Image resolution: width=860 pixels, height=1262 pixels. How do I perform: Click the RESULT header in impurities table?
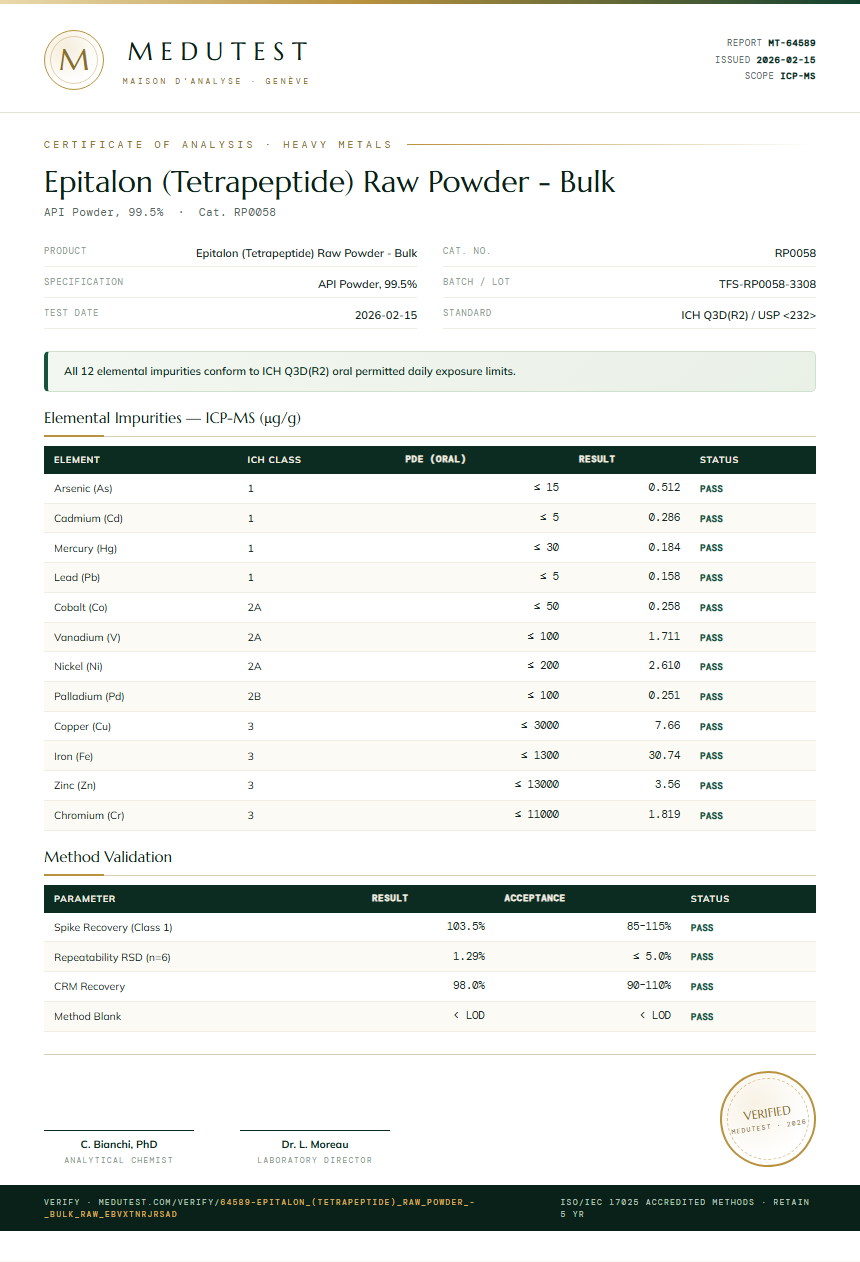coord(597,460)
